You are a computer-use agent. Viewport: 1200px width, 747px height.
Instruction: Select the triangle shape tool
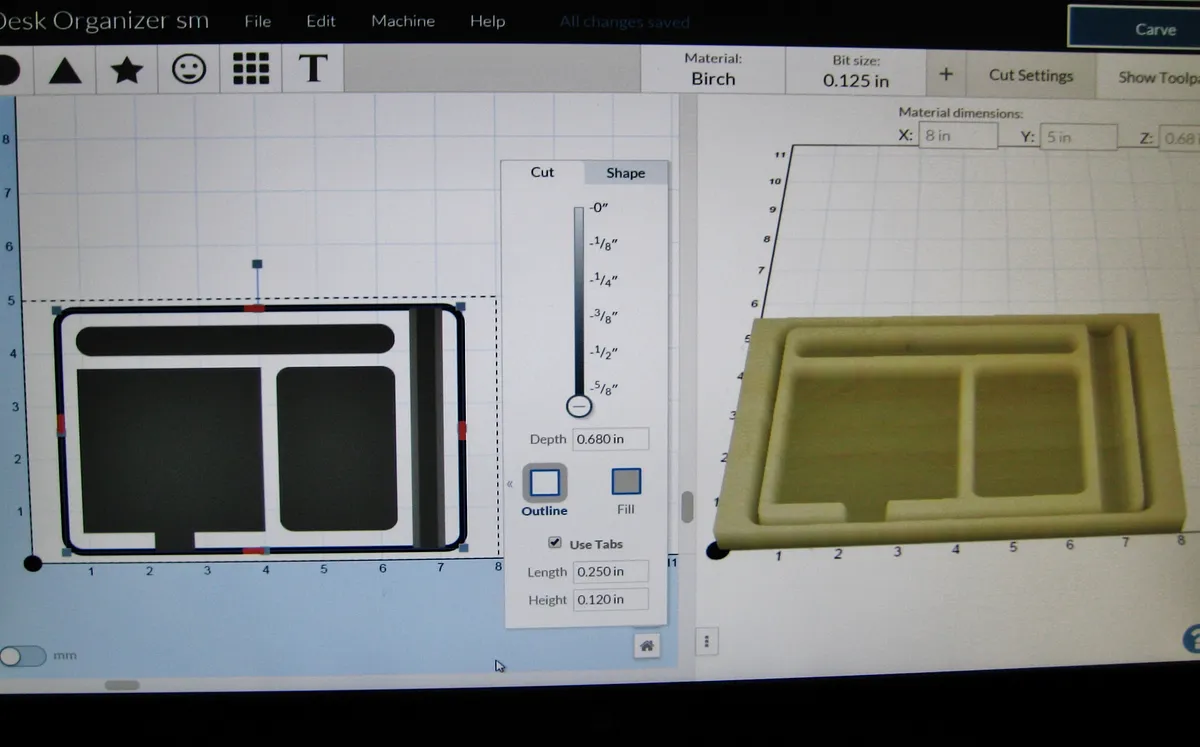[66, 70]
